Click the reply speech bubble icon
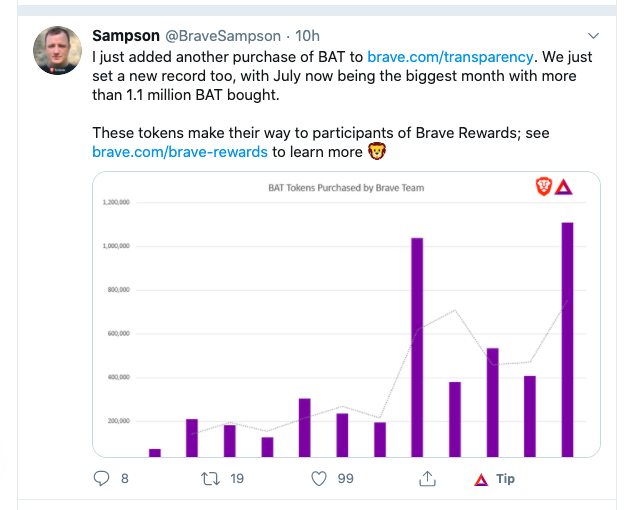The image size is (630, 510). point(101,478)
